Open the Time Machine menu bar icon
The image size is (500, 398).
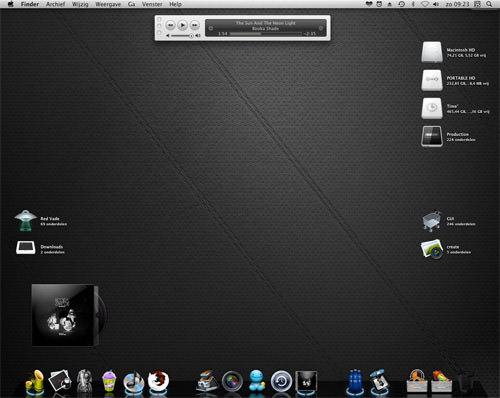pyautogui.click(x=402, y=4)
